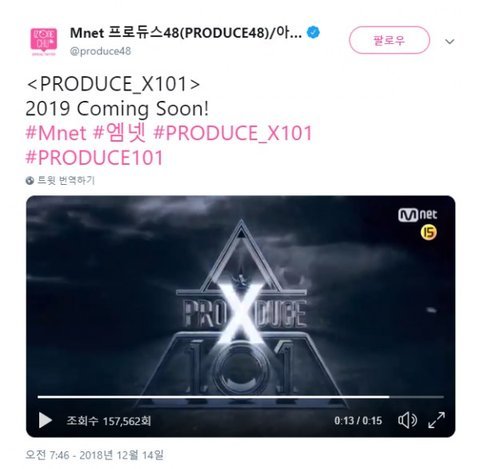This screenshot has height=469, width=480.
Task: Open the #PRODUCE_X101 hashtag
Action: pyautogui.click(x=232, y=133)
